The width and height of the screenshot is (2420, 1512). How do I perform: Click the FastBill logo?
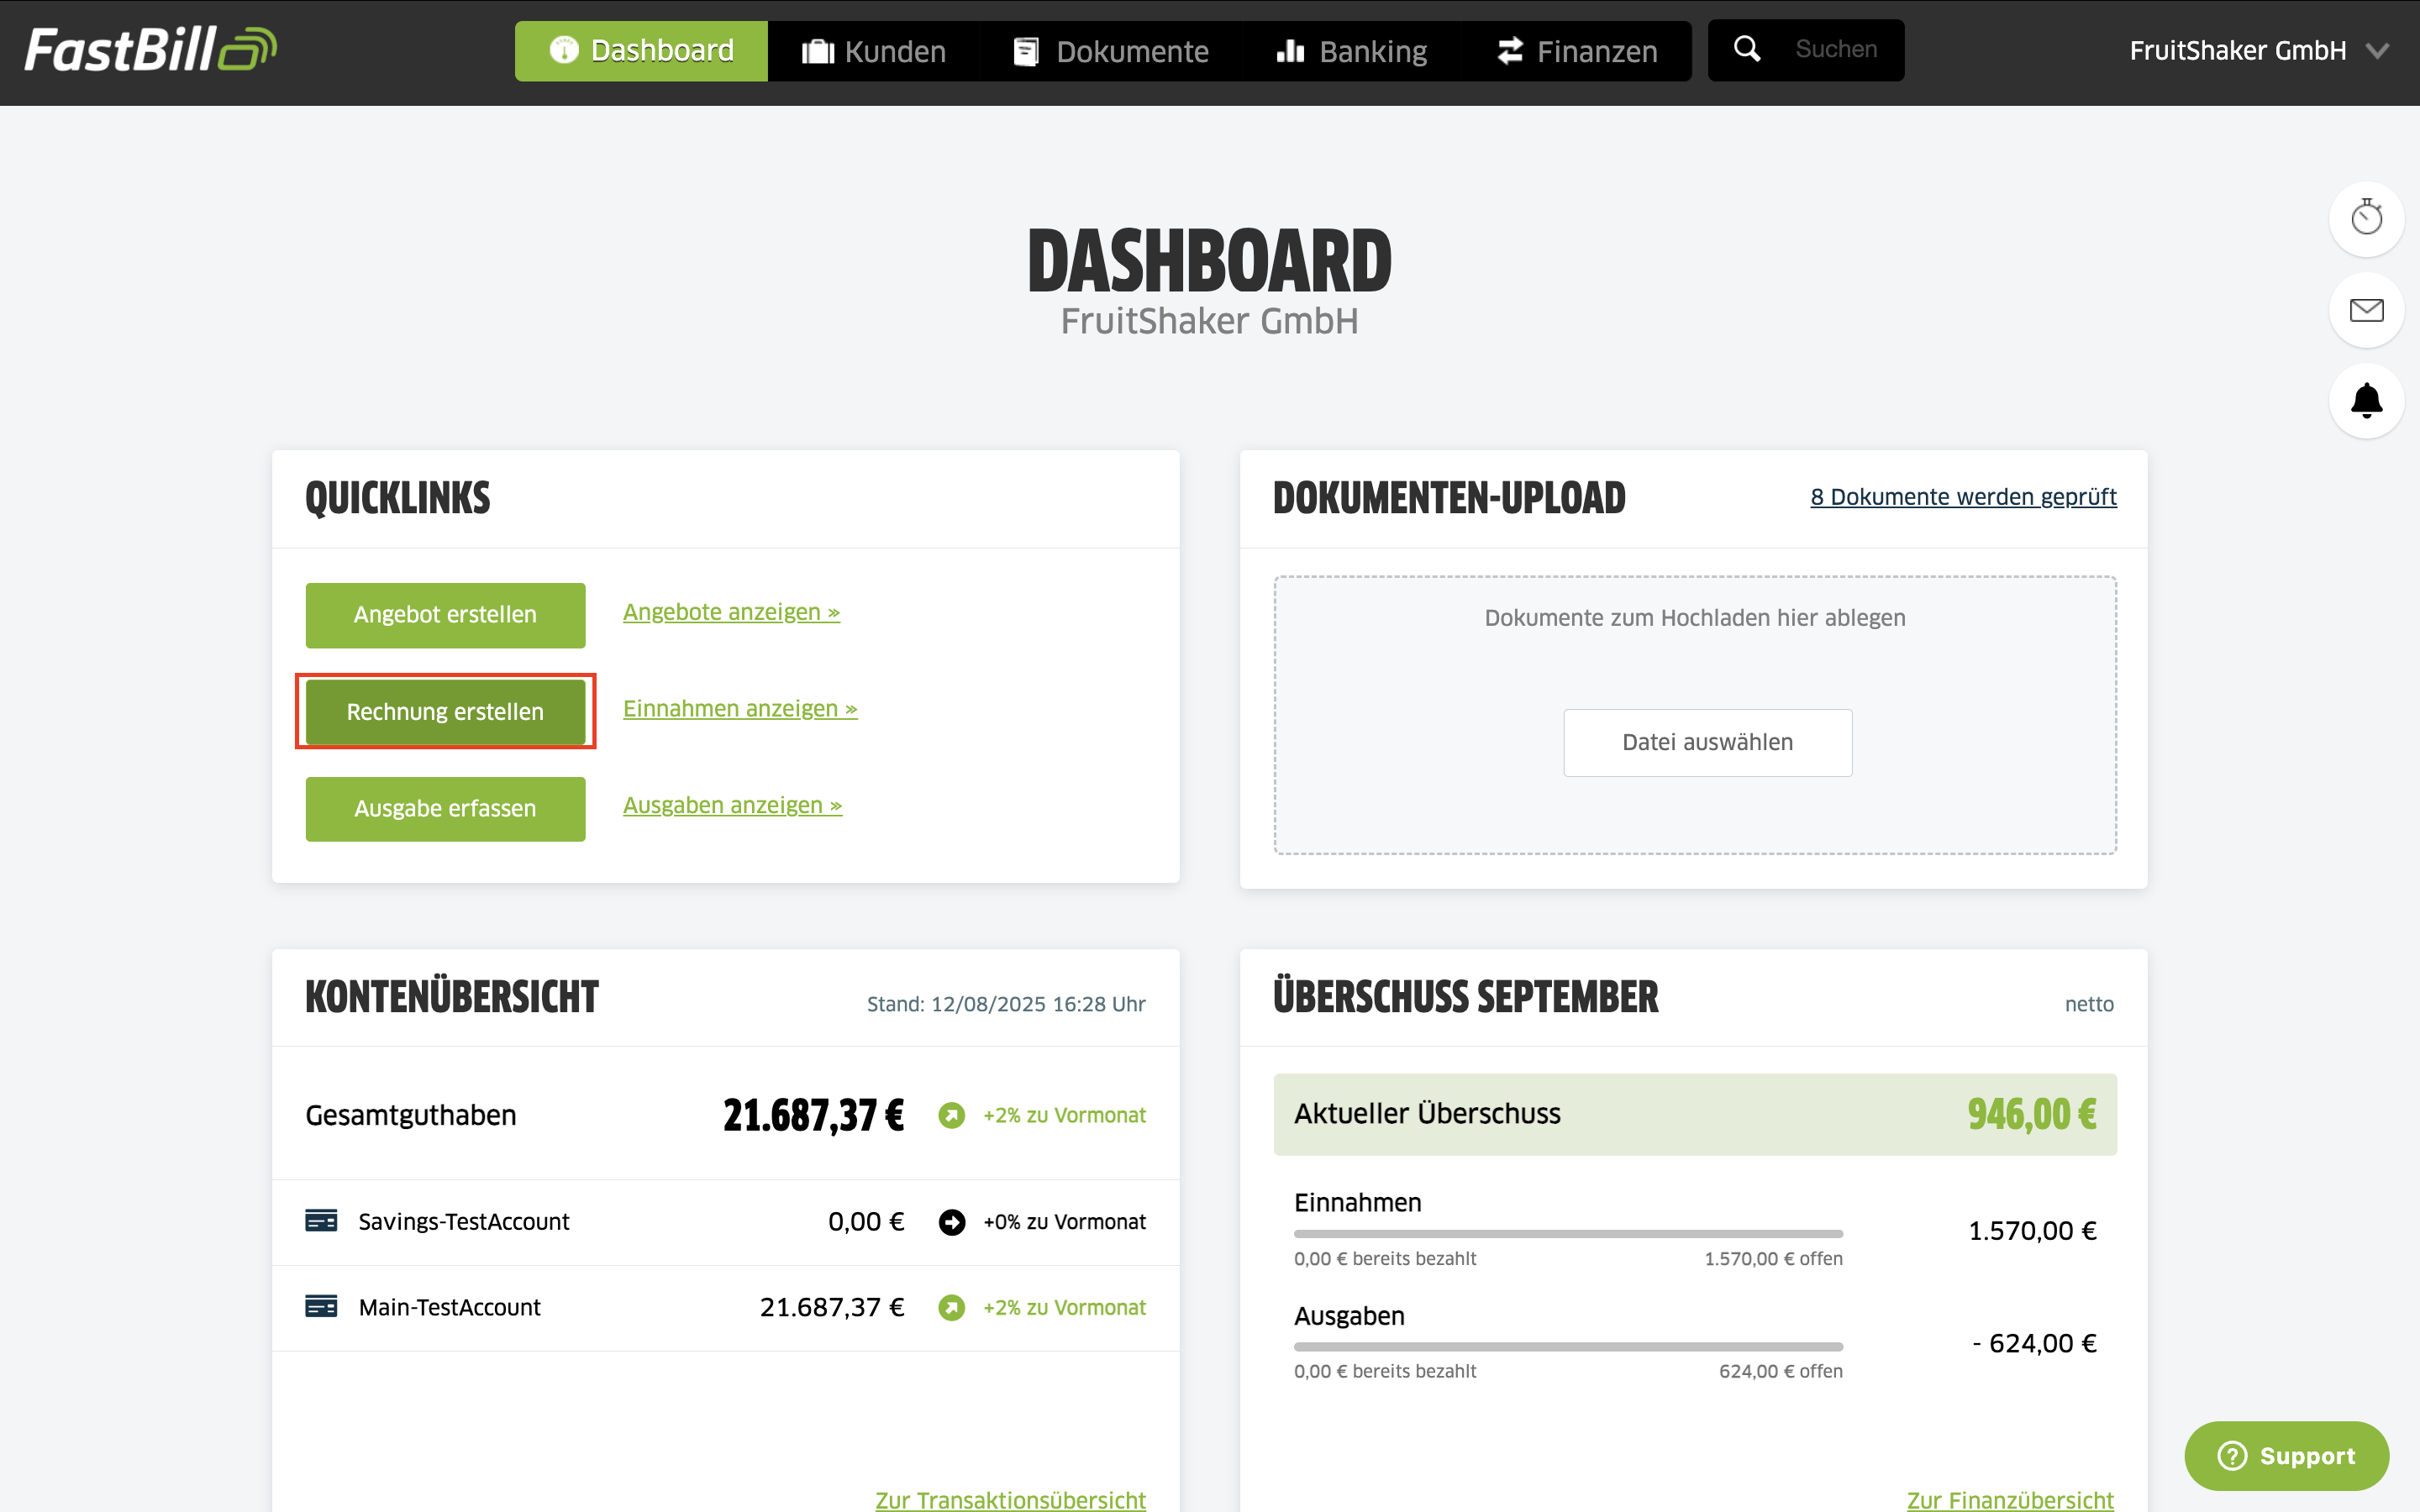click(150, 50)
